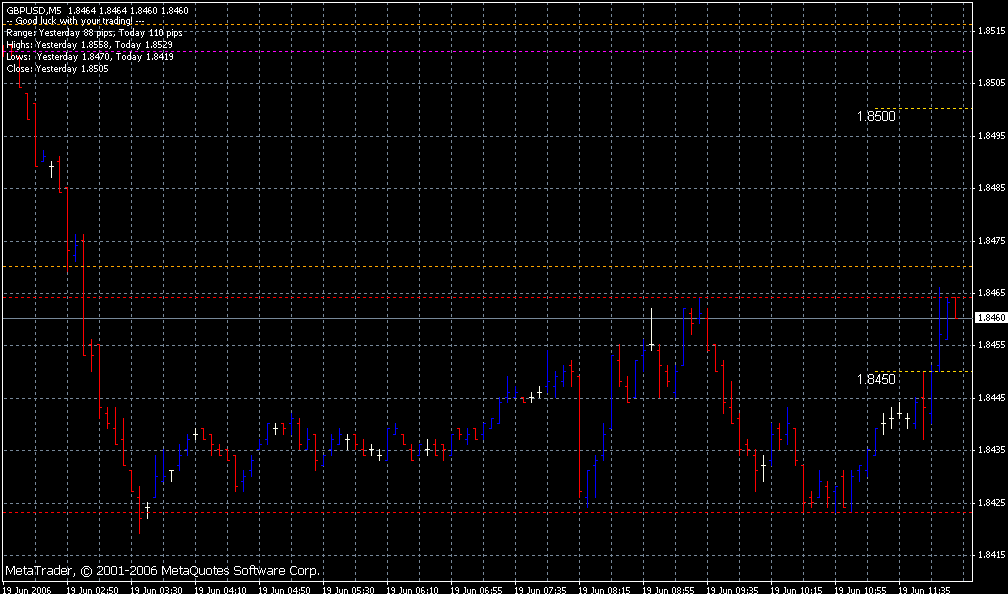Click the '19 Jun 2006' date label

click(26, 590)
